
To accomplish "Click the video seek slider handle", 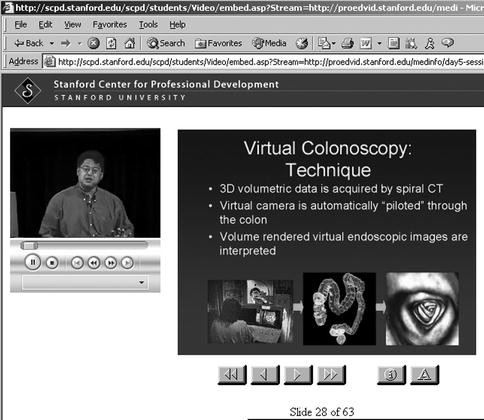I will coord(29,246).
